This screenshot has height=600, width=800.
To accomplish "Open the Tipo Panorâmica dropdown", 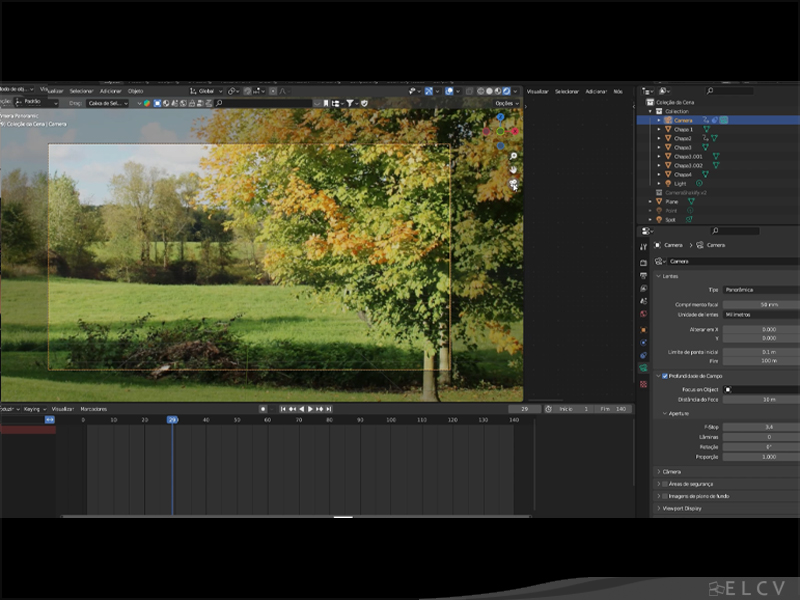I will tap(760, 289).
